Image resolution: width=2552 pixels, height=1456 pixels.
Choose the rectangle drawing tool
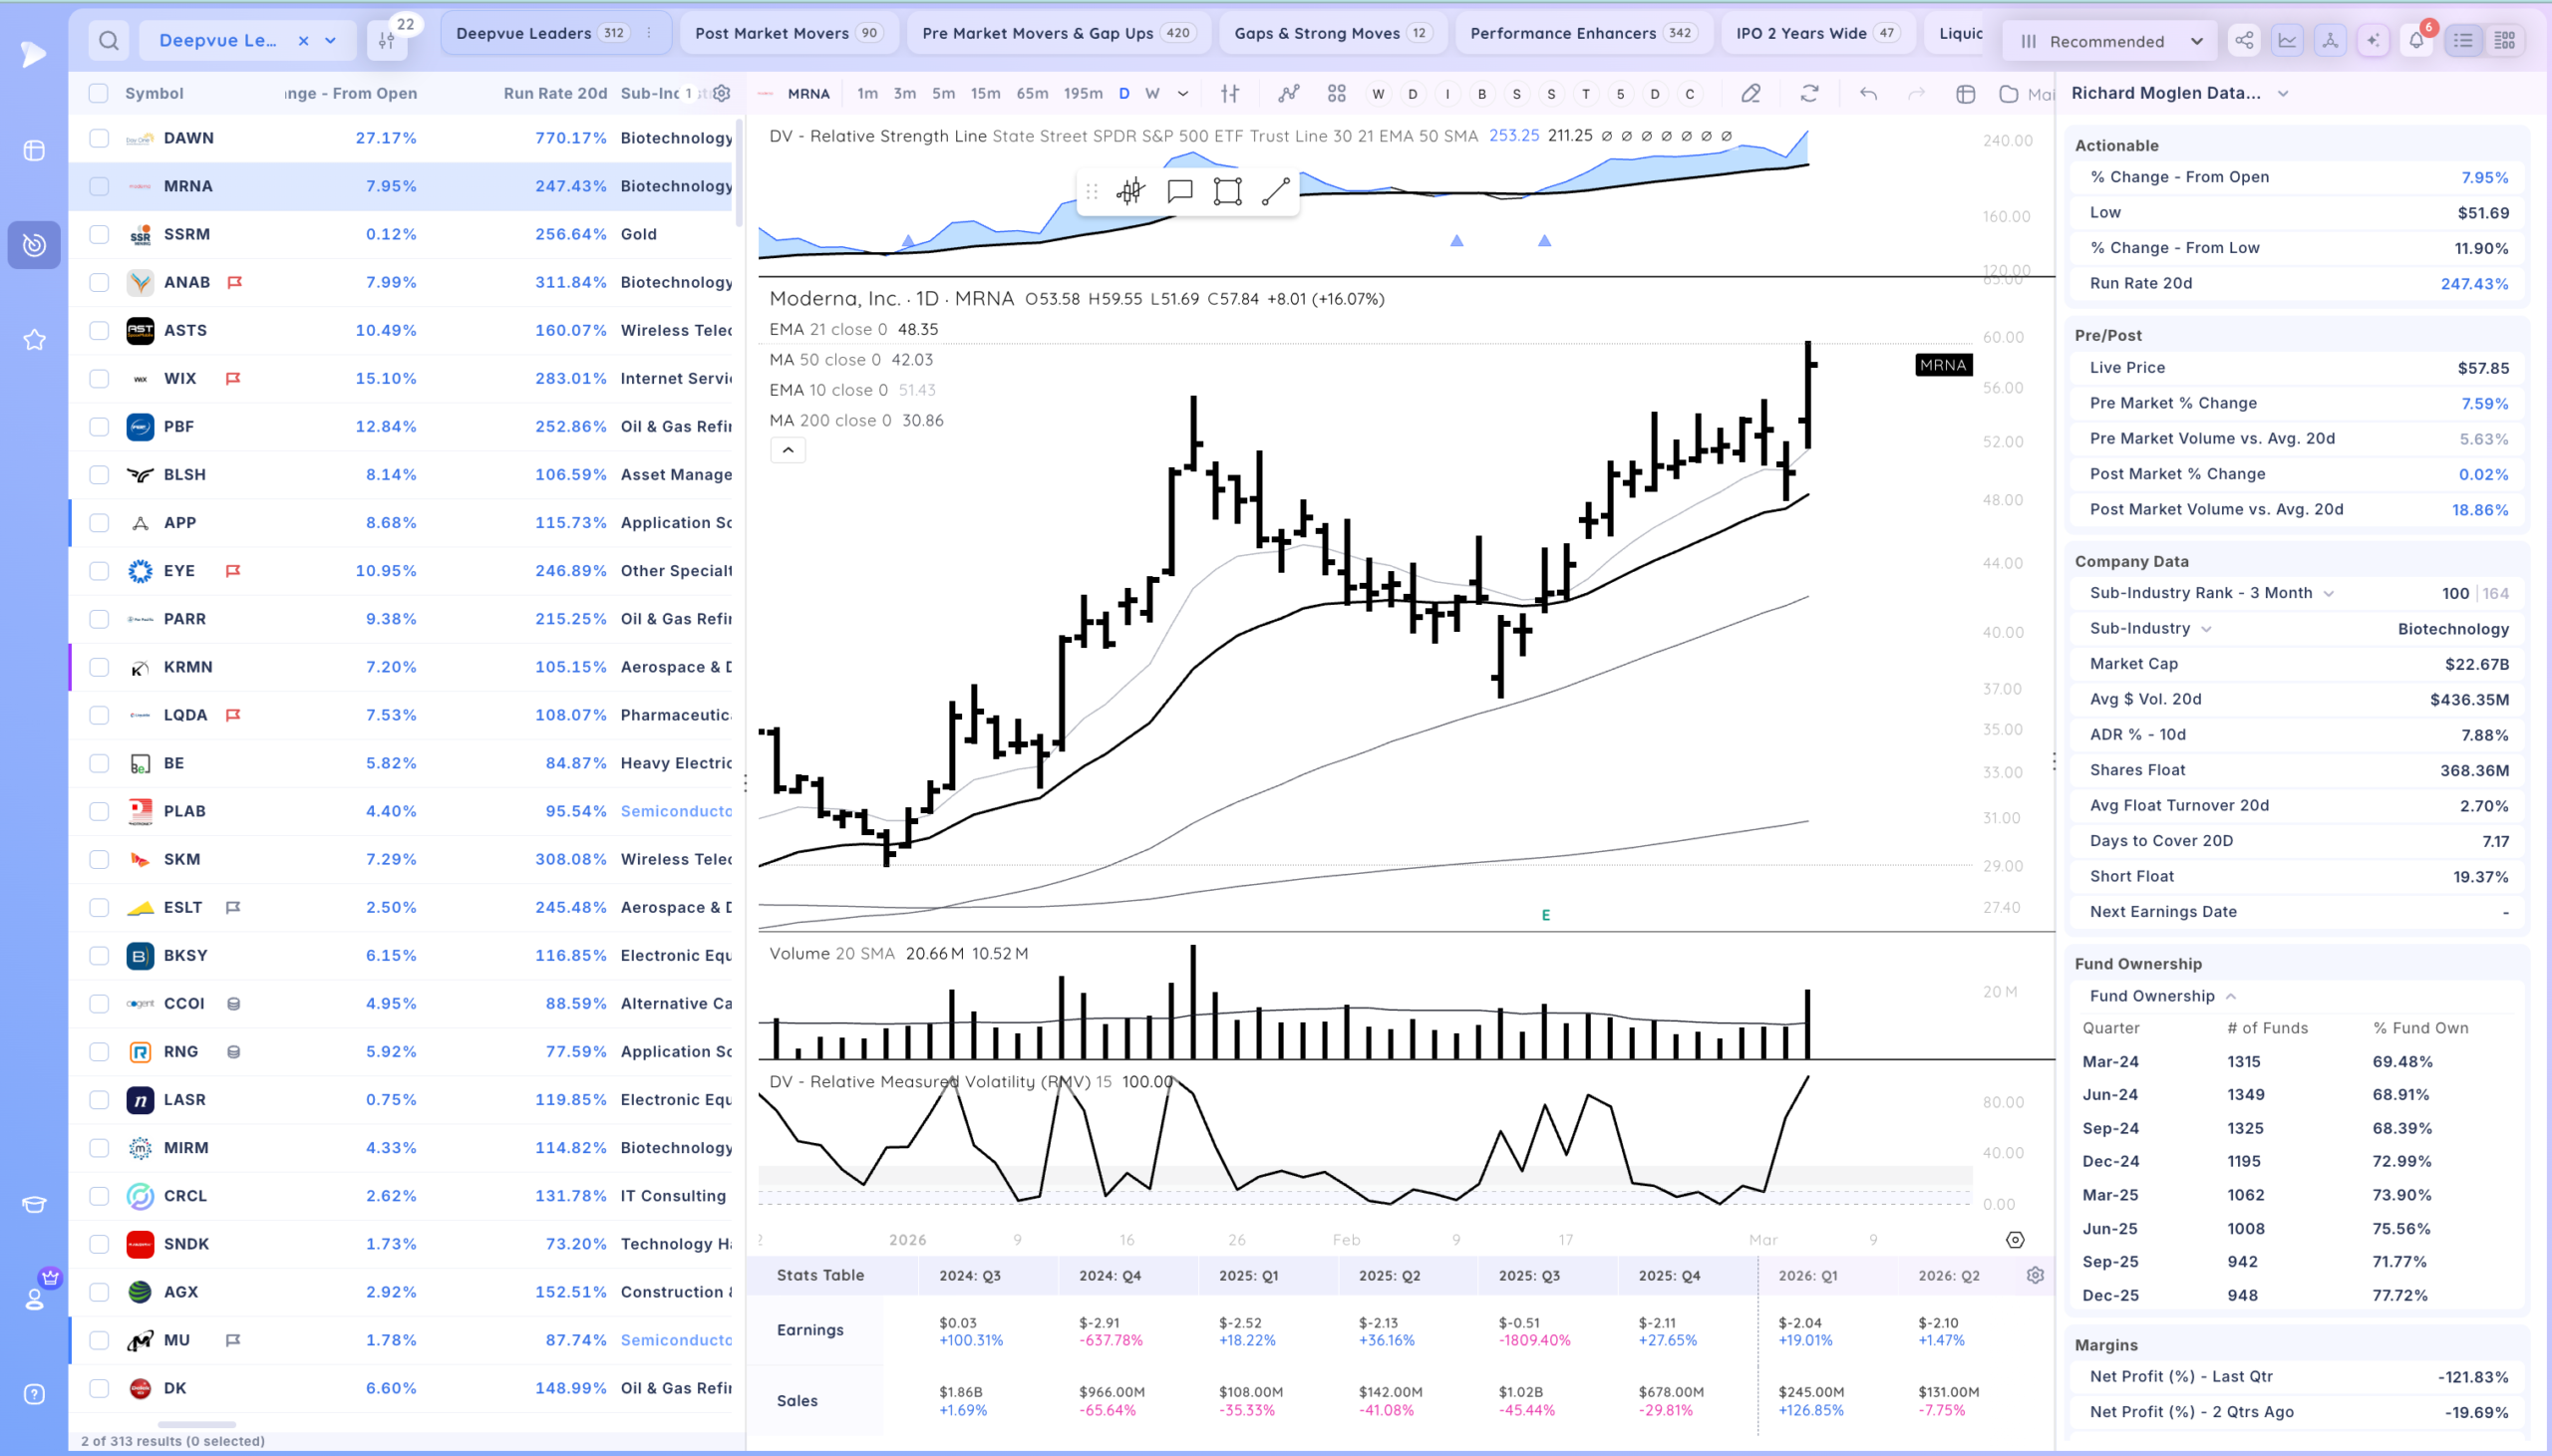coord(1227,191)
